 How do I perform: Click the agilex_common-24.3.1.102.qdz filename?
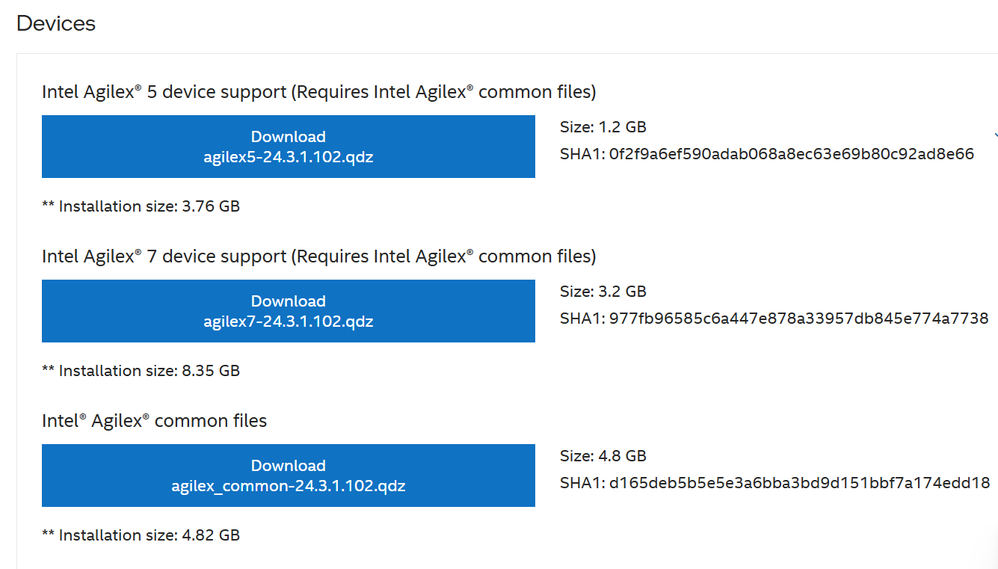288,487
